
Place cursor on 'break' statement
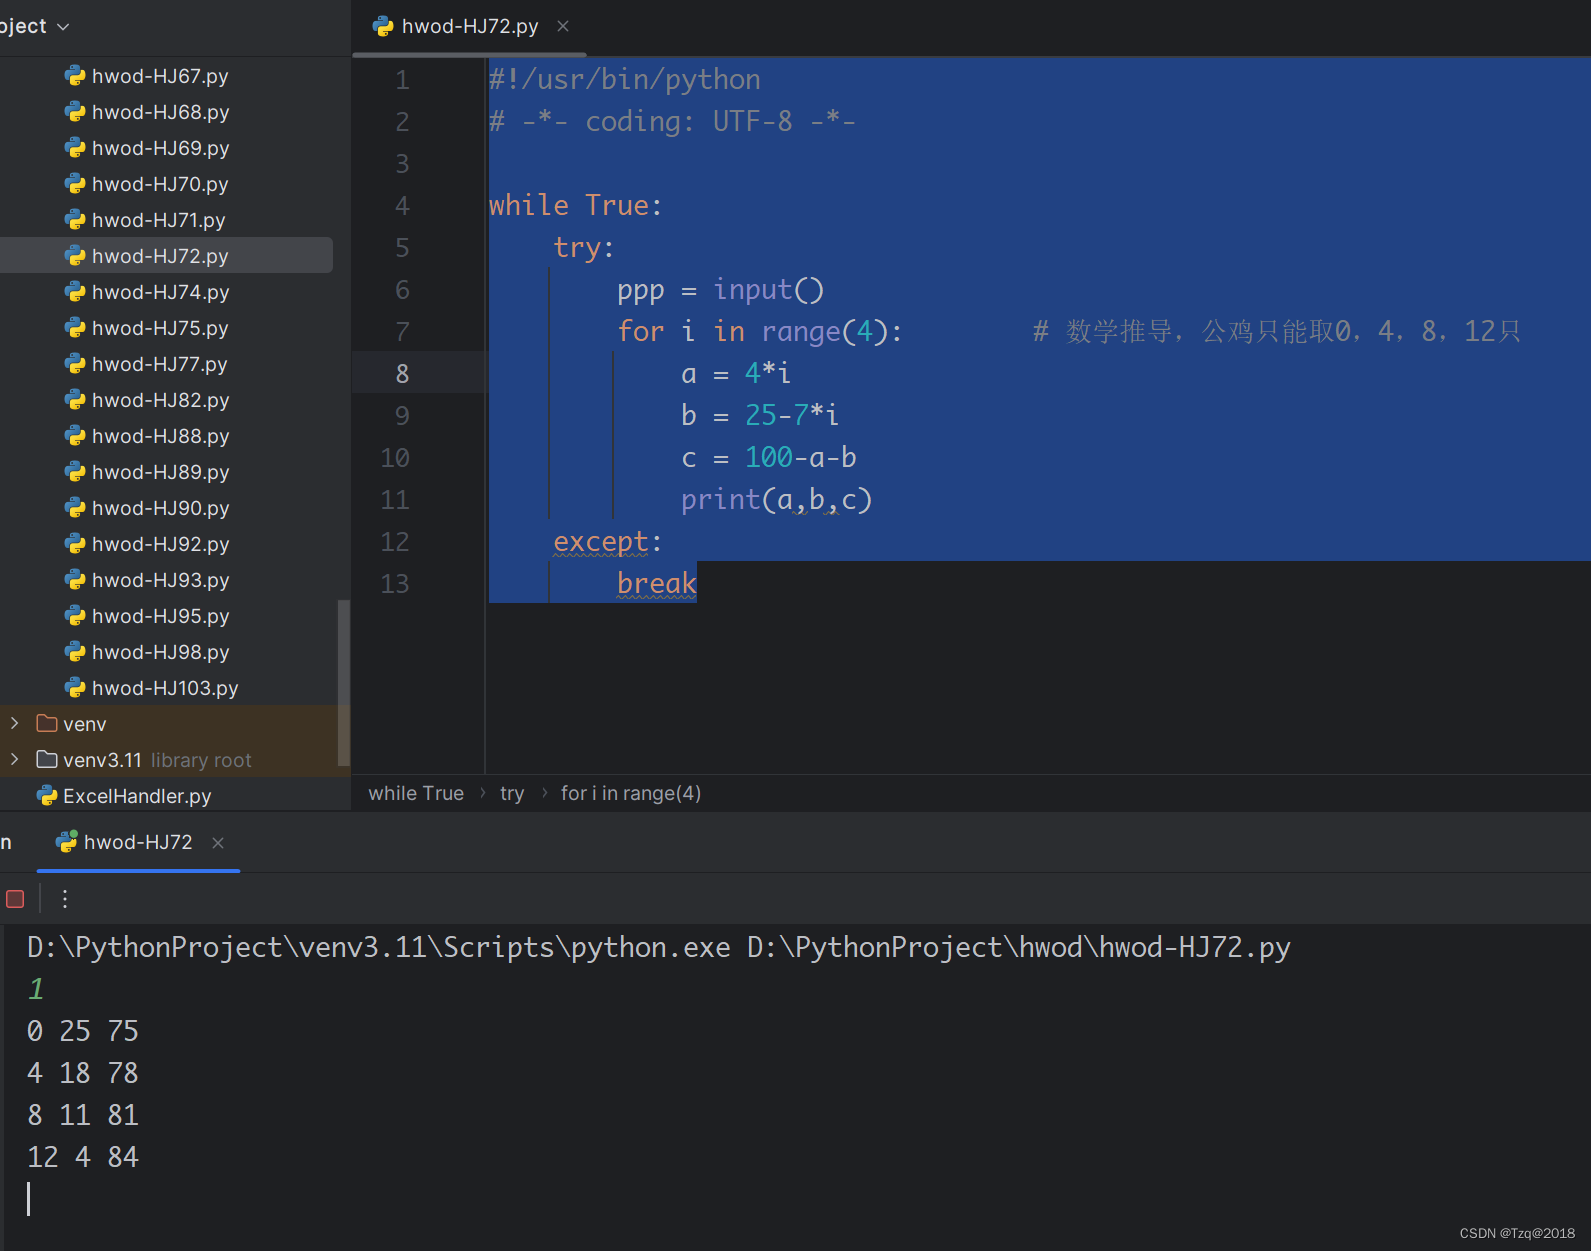coord(657,583)
